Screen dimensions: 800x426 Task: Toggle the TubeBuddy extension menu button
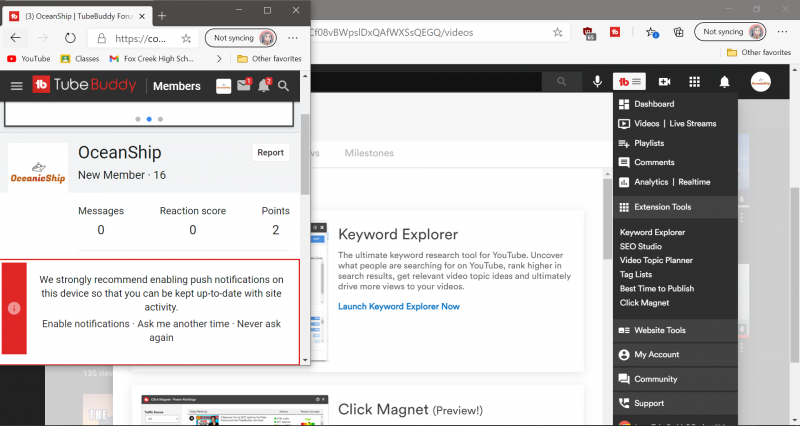click(631, 82)
